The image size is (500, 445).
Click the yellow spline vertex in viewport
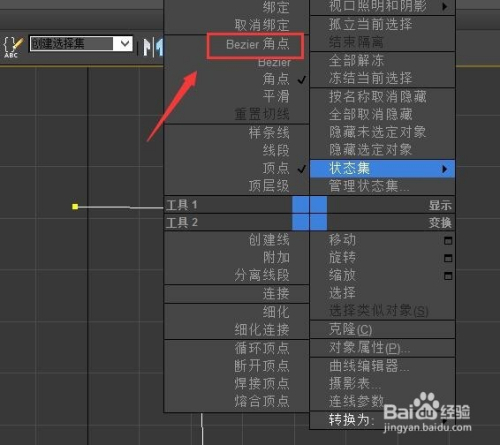(75, 207)
